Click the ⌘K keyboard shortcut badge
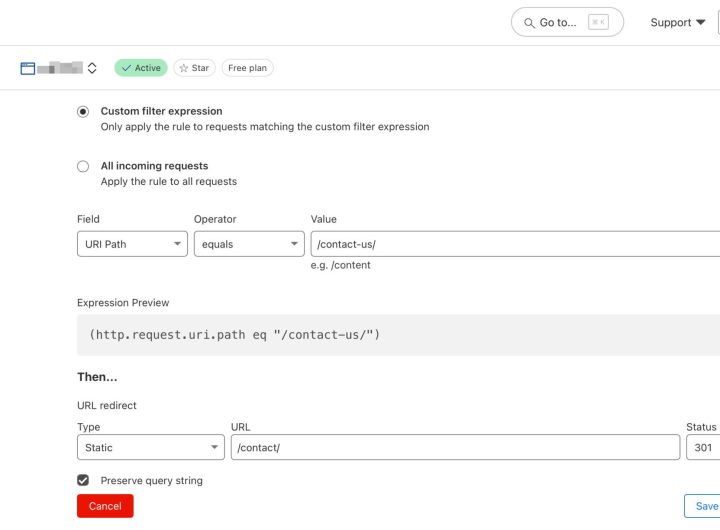Viewport: 720px width, 530px height. tap(597, 22)
